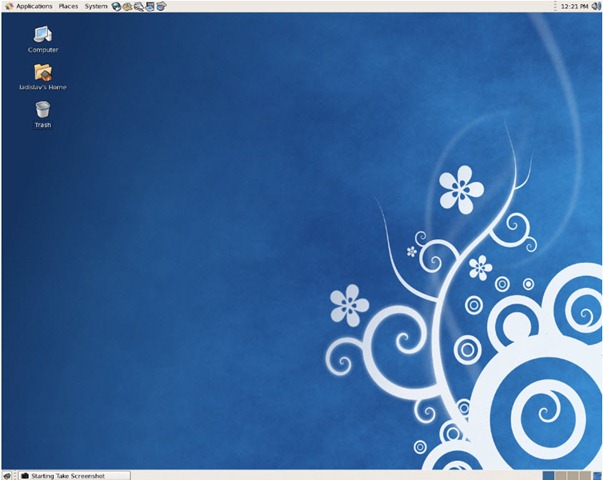The width and height of the screenshot is (603, 480).
Task: Select the Starting Take Screenshot taskbar entry
Action: point(74,476)
